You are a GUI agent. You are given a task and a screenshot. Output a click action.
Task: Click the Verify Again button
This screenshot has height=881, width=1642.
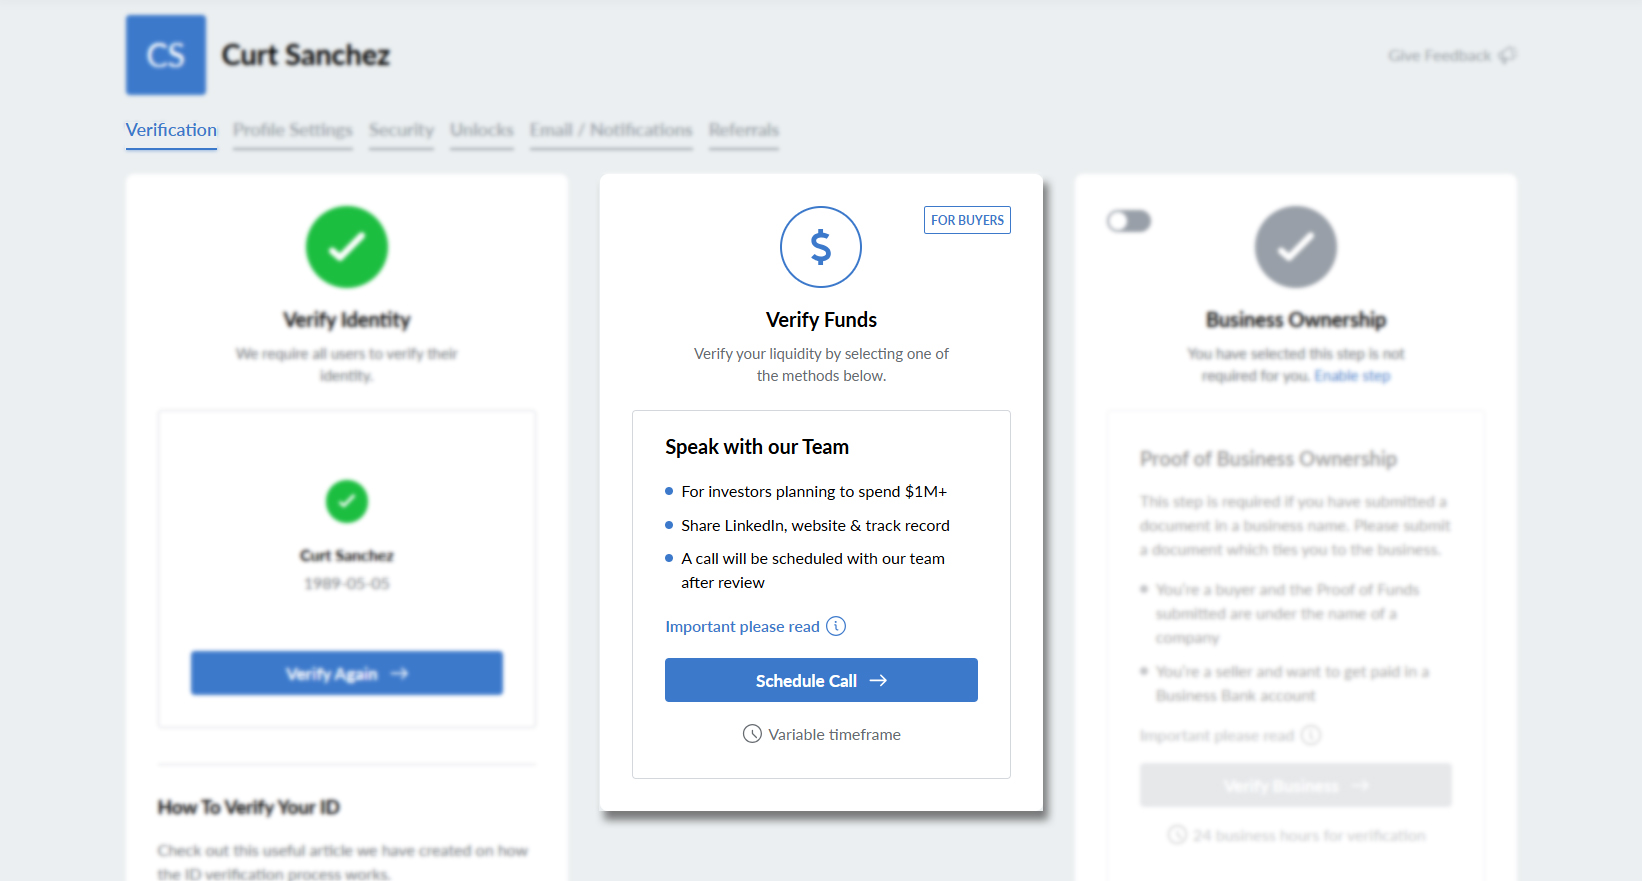347,673
